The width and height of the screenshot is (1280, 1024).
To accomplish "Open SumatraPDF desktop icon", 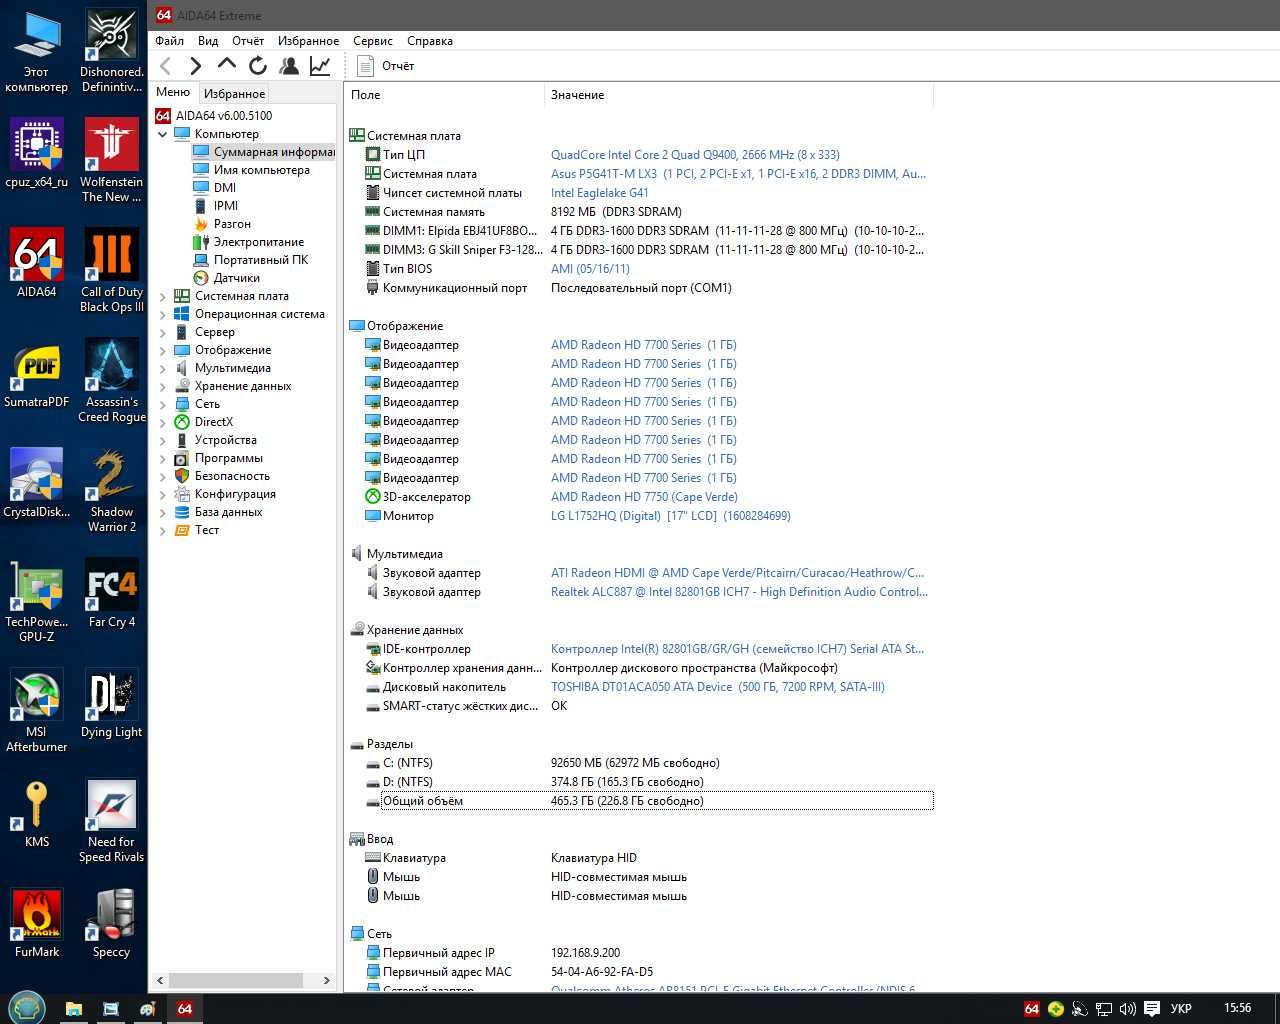I will (36, 374).
